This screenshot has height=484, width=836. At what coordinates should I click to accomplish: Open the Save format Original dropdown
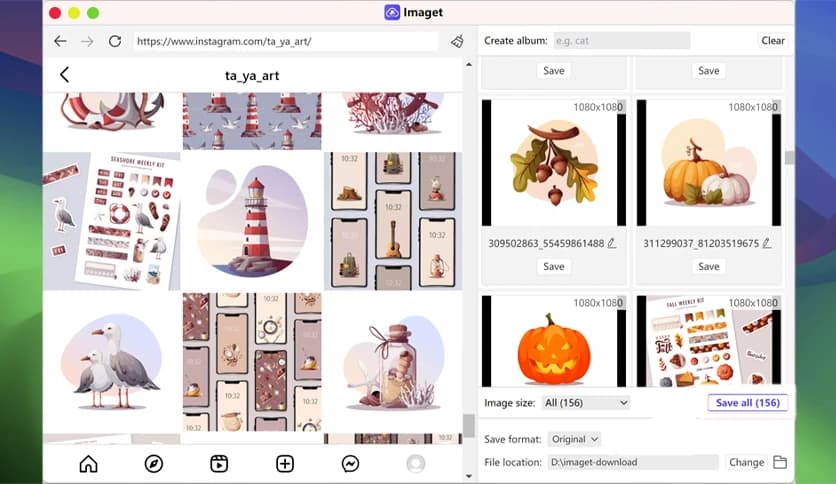point(574,439)
